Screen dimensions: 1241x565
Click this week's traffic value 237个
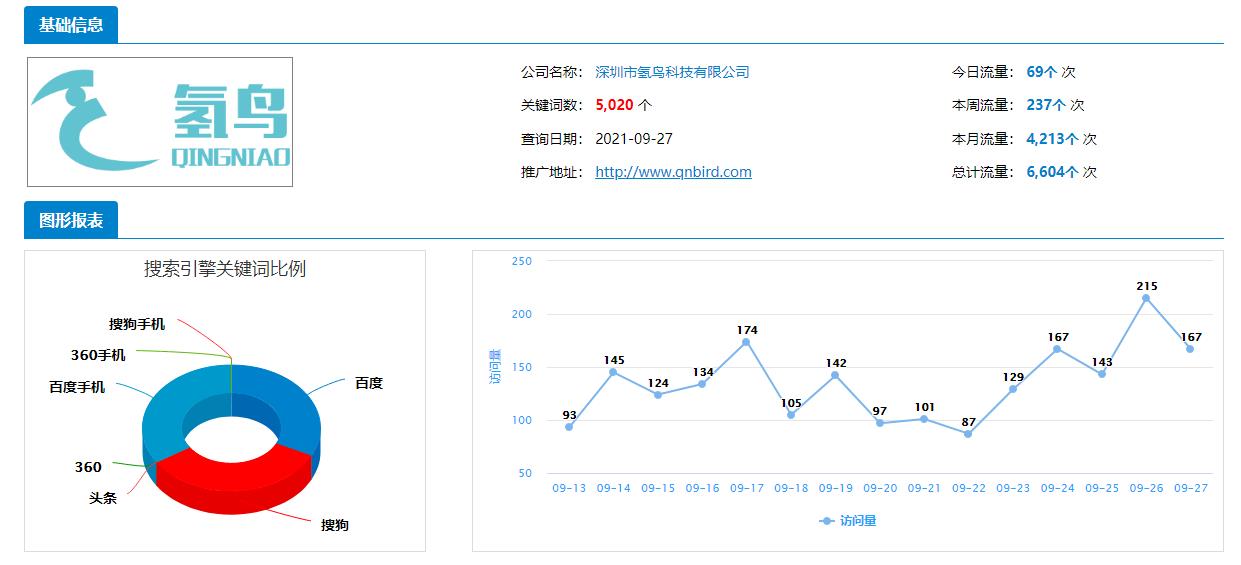point(1046,105)
